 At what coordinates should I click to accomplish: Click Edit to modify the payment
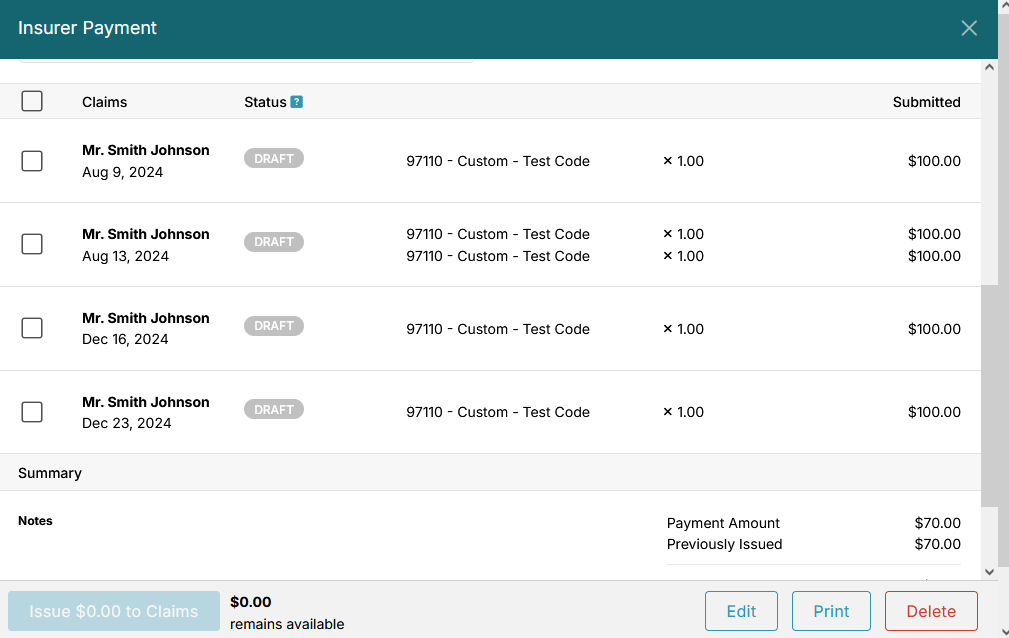coord(741,610)
